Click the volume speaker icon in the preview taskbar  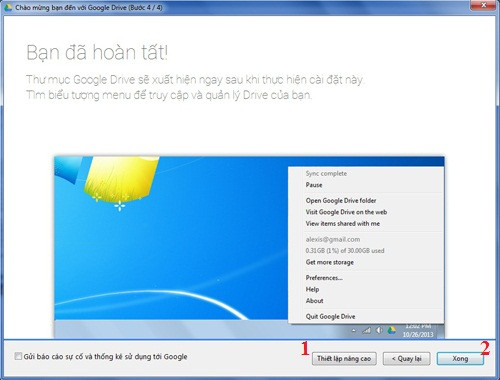pyautogui.click(x=379, y=330)
